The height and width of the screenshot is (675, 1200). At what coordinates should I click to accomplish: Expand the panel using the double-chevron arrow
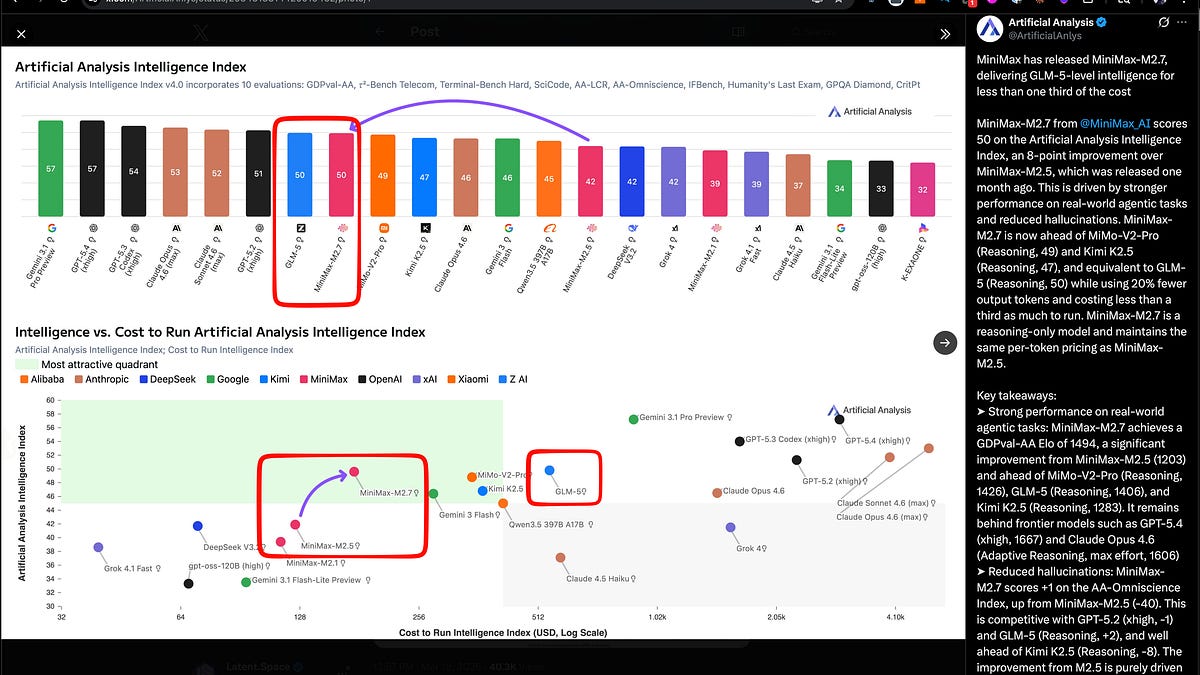coord(946,32)
